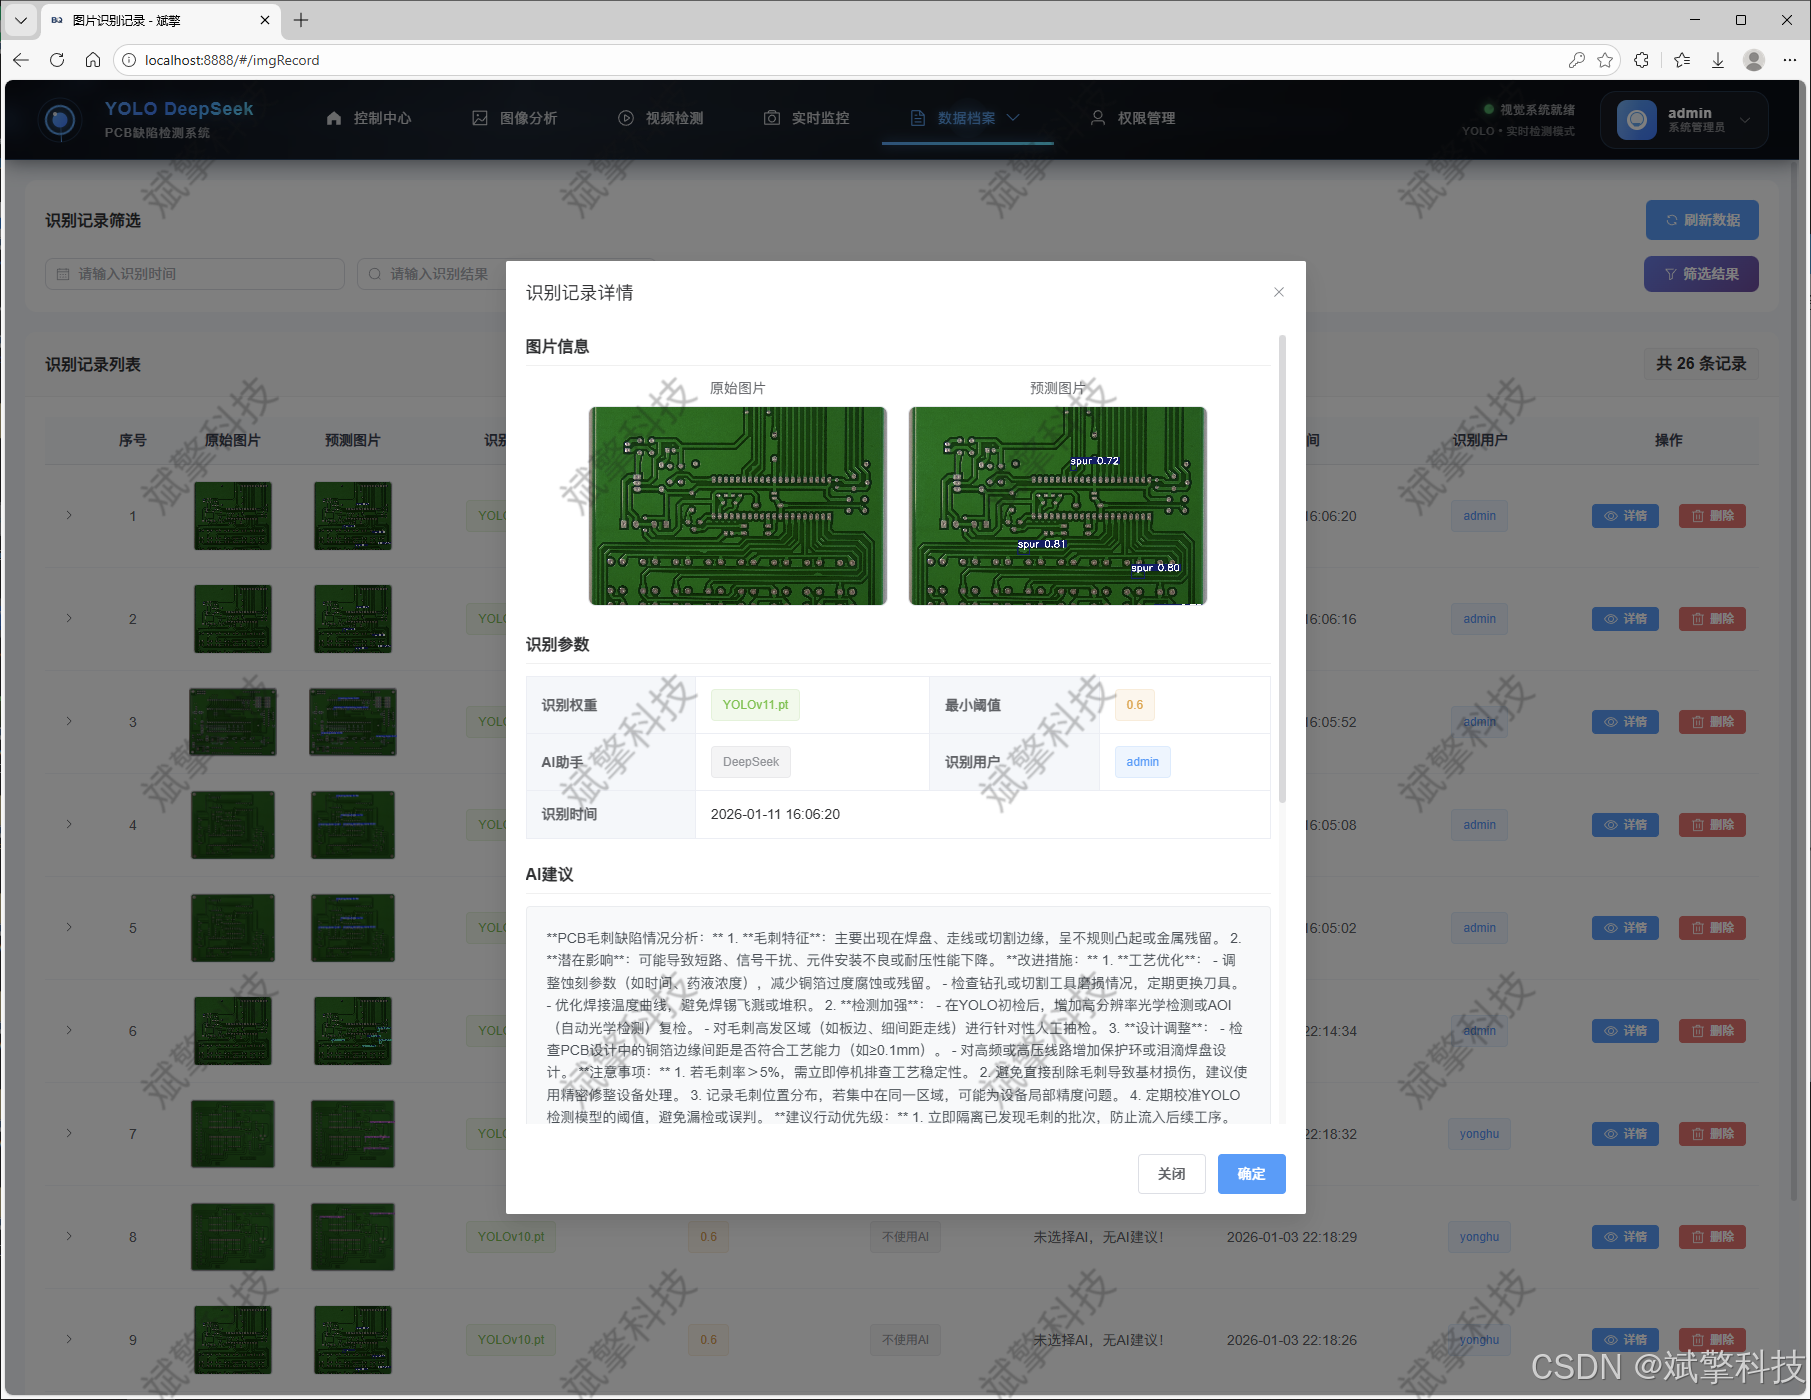Expand row 4 in the records list
Viewport: 1811px width, 1400px height.
(69, 824)
